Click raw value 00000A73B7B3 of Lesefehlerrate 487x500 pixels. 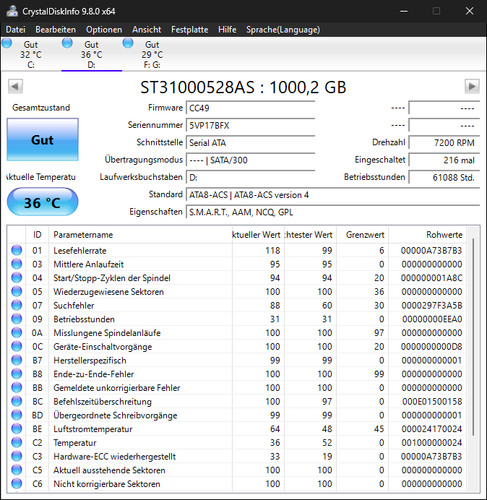click(431, 250)
